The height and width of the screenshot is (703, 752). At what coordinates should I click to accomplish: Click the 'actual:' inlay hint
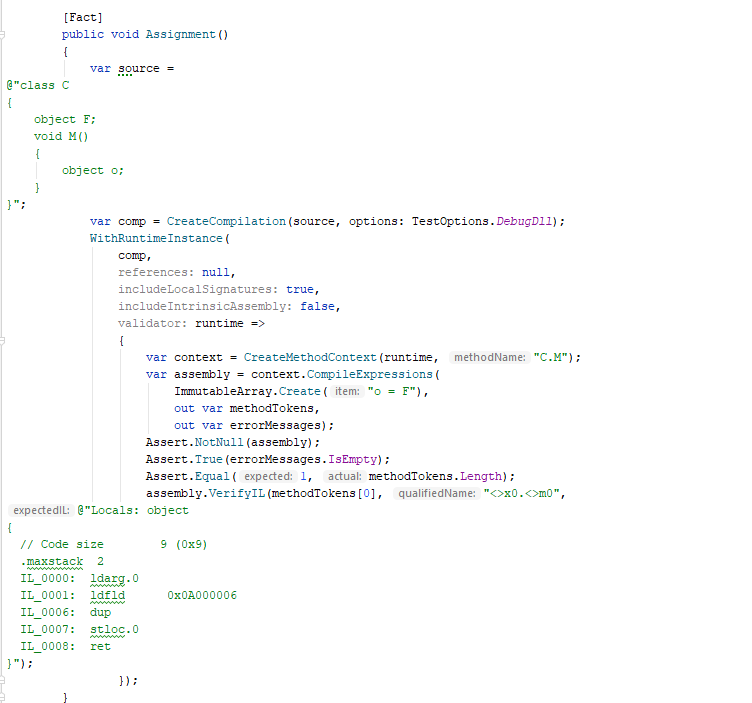344,477
